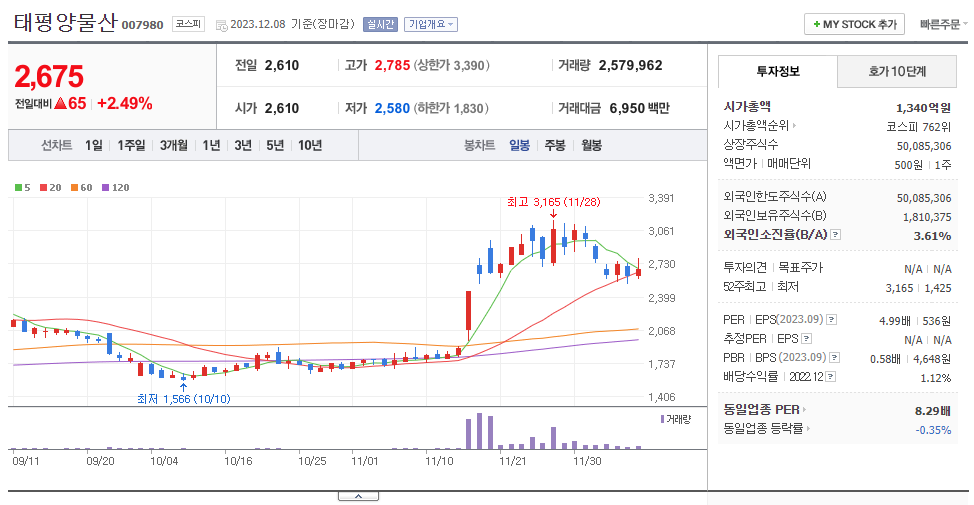Click the stock code 007980

(x=142, y=25)
